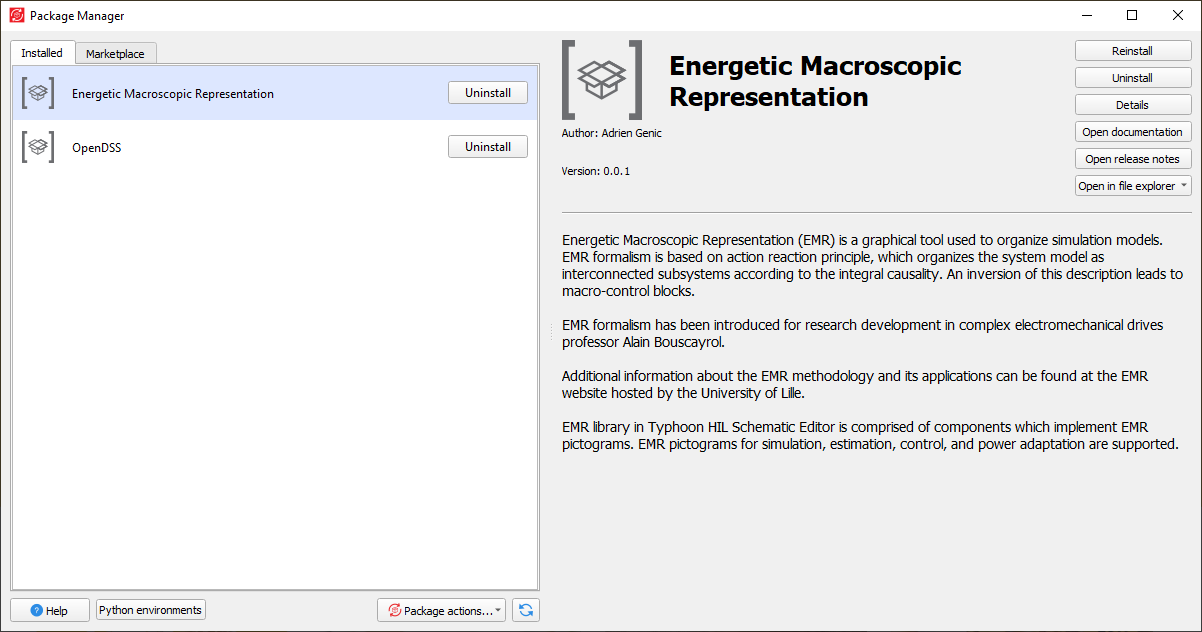This screenshot has height=632, width=1202.
Task: Maximize the Package Manager window
Action: point(1132,16)
